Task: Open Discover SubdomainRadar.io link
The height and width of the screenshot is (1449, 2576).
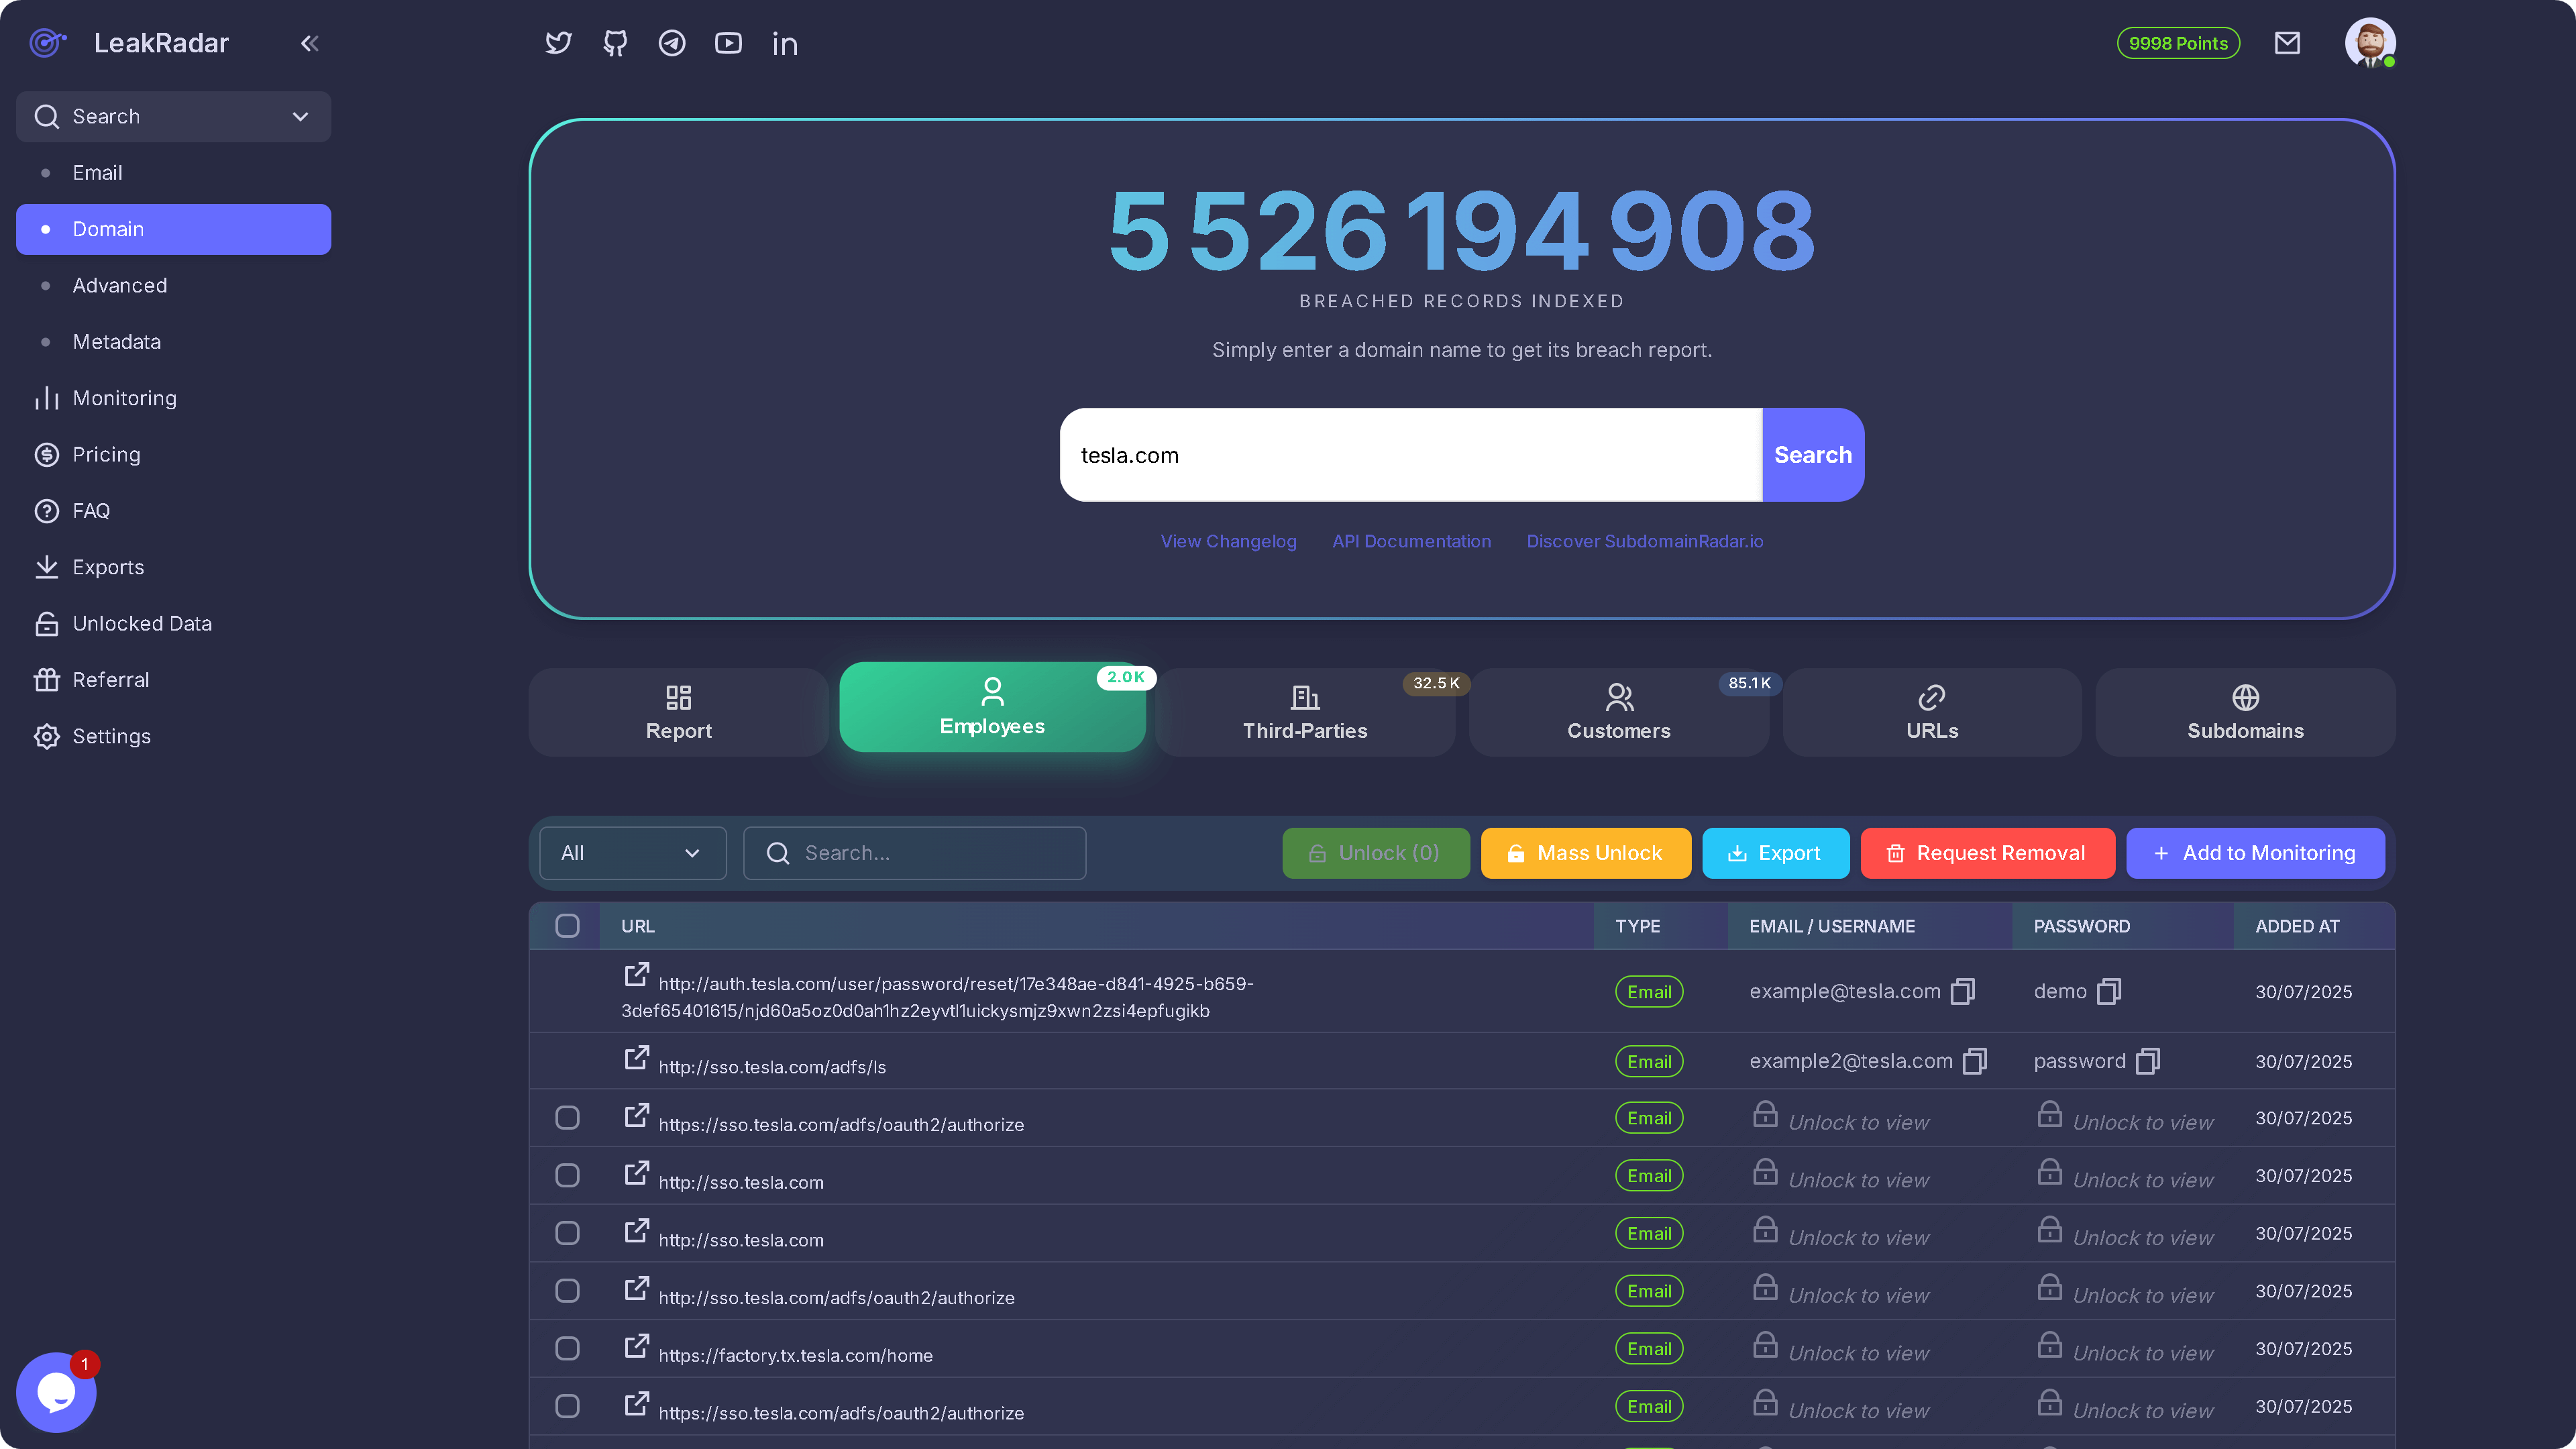Action: click(1645, 541)
